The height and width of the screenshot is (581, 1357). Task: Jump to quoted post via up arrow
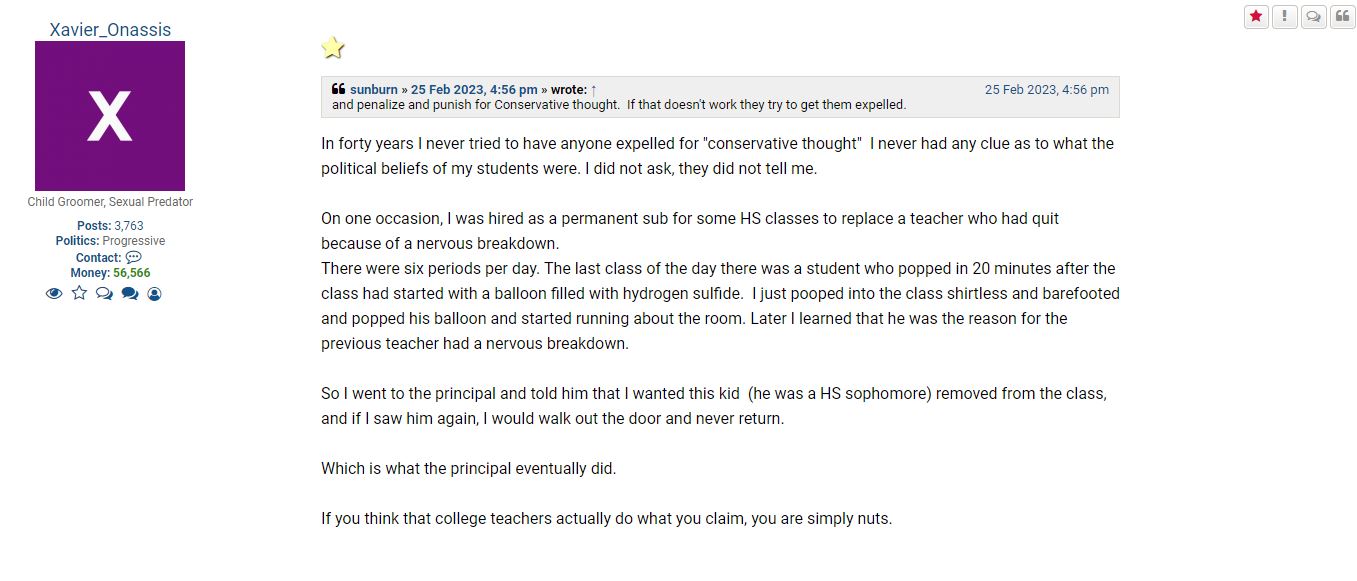coord(594,89)
